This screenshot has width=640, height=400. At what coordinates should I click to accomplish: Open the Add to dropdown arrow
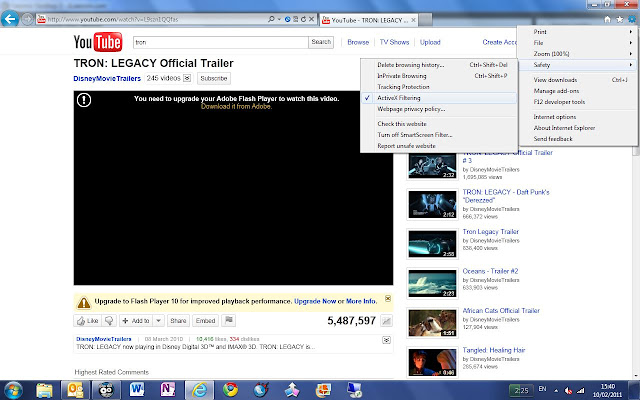(x=159, y=320)
